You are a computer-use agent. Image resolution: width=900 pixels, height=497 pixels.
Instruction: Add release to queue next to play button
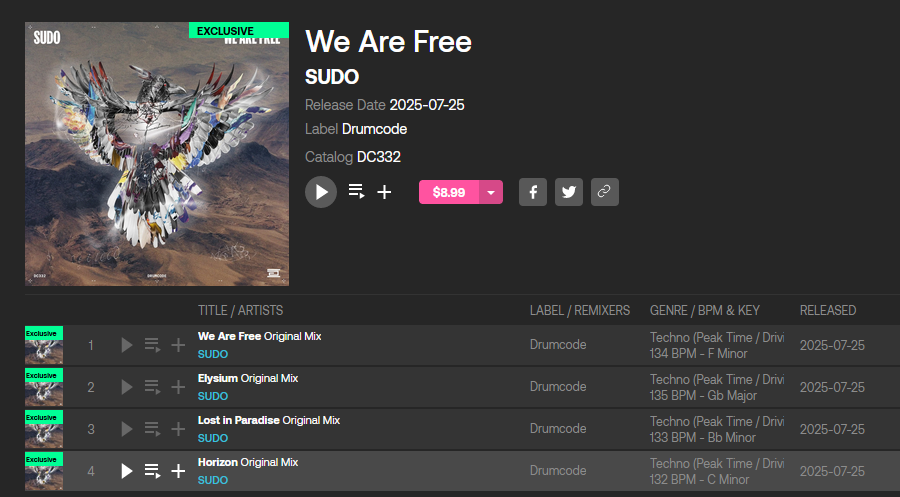pos(356,192)
